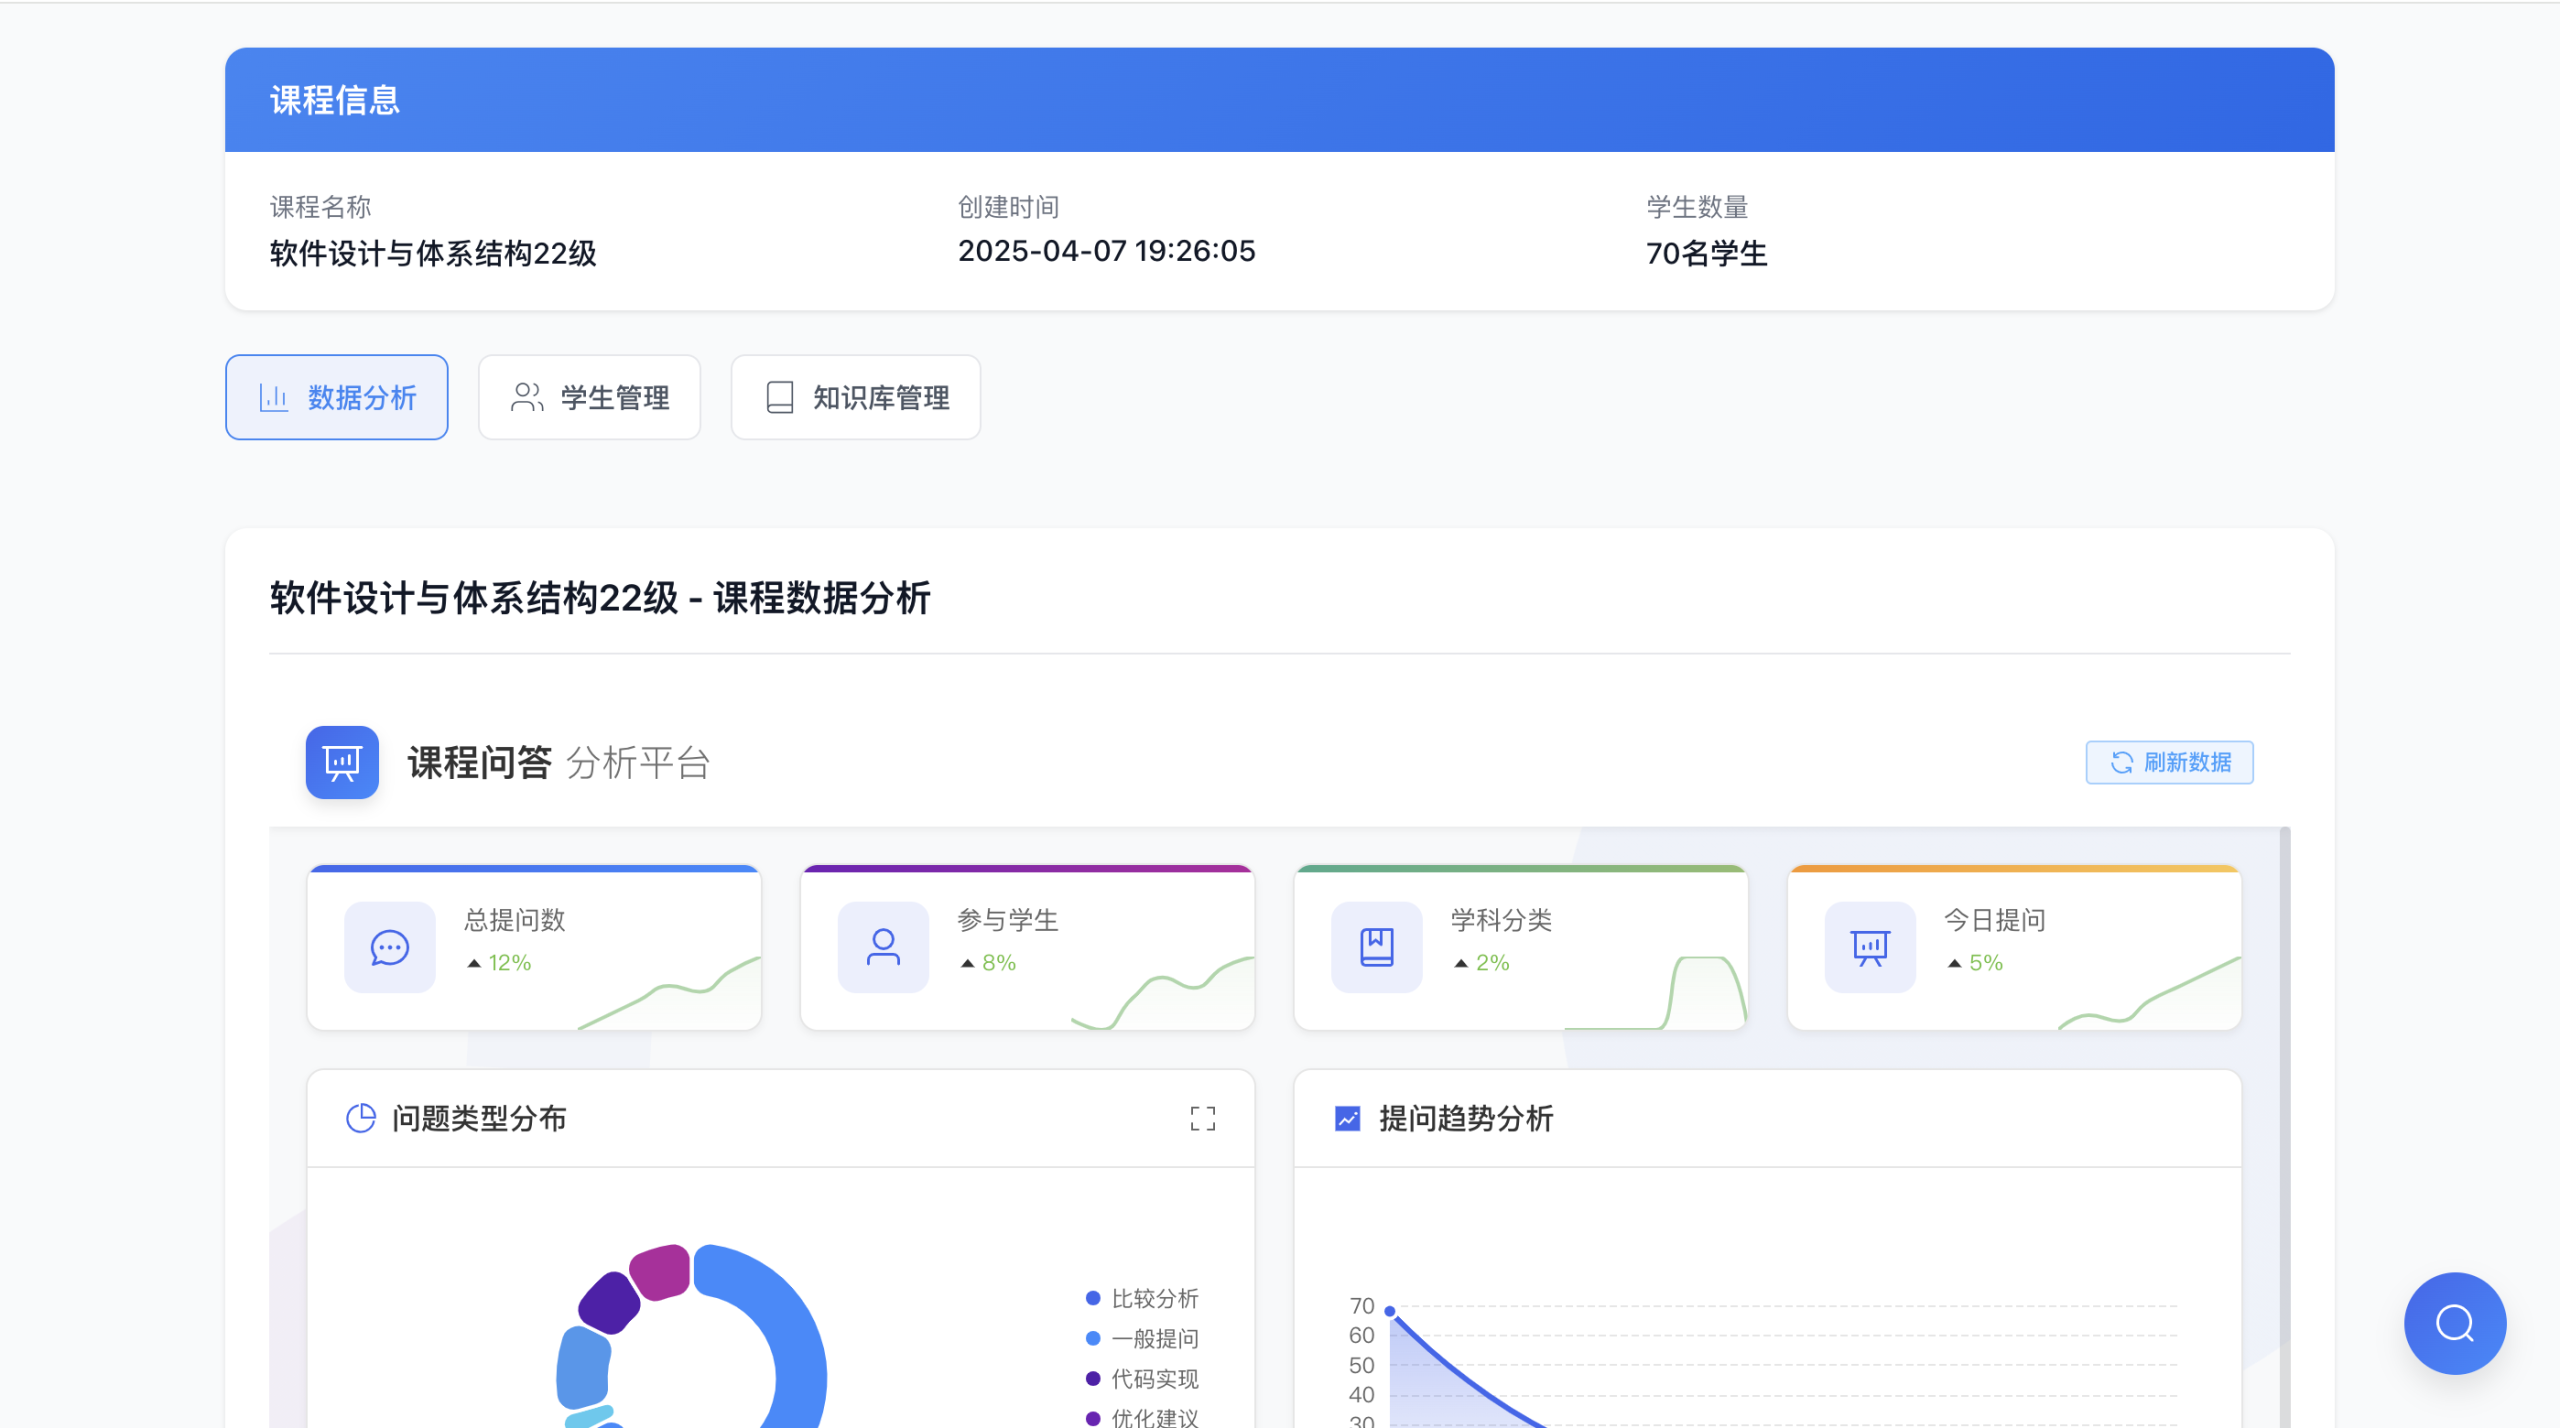Image resolution: width=2560 pixels, height=1428 pixels.
Task: Click the blue 课程问答 platform logo icon
Action: pos(342,762)
